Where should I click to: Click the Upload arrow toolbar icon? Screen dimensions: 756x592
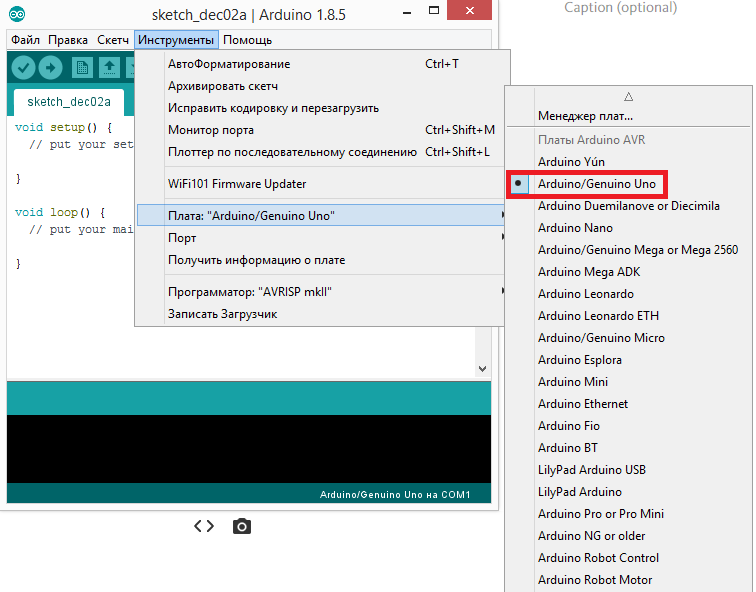pyautogui.click(x=51, y=67)
